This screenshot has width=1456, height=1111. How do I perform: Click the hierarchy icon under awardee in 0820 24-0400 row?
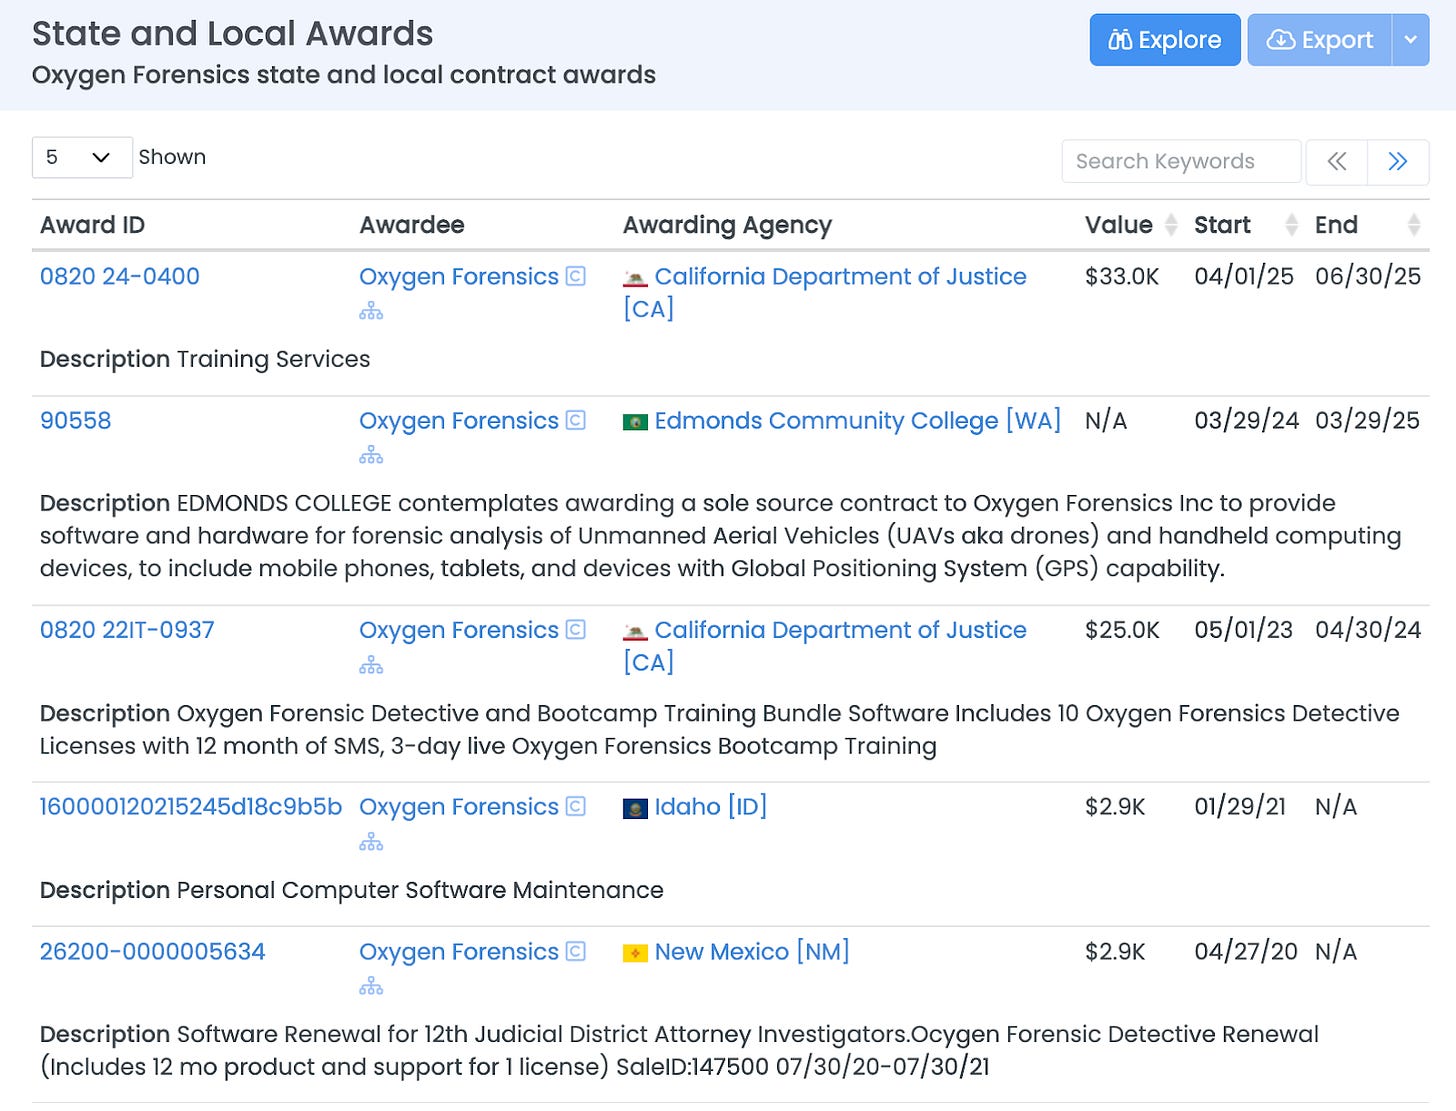click(371, 311)
